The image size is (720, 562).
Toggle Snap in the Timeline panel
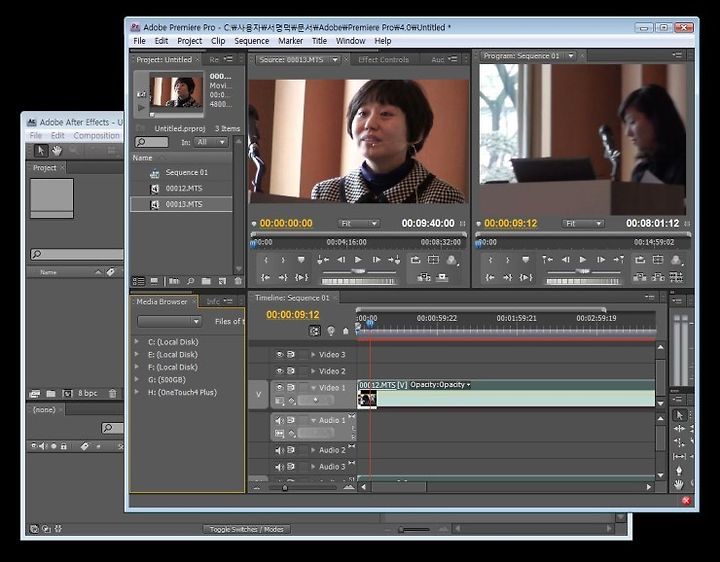(315, 331)
